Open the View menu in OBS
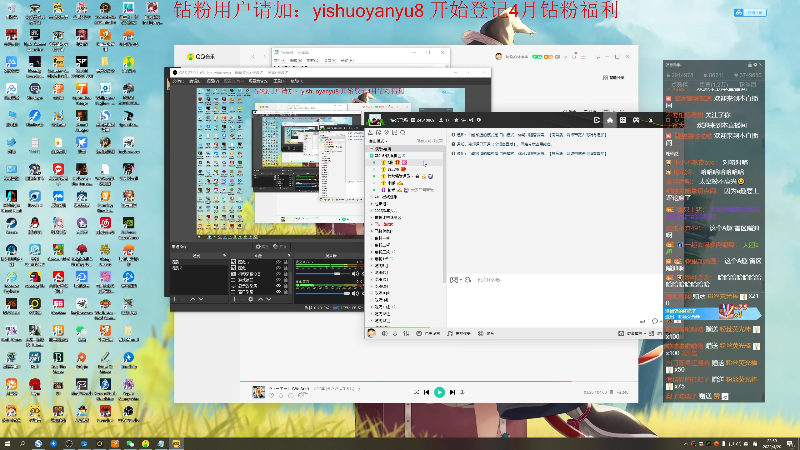 [213, 81]
